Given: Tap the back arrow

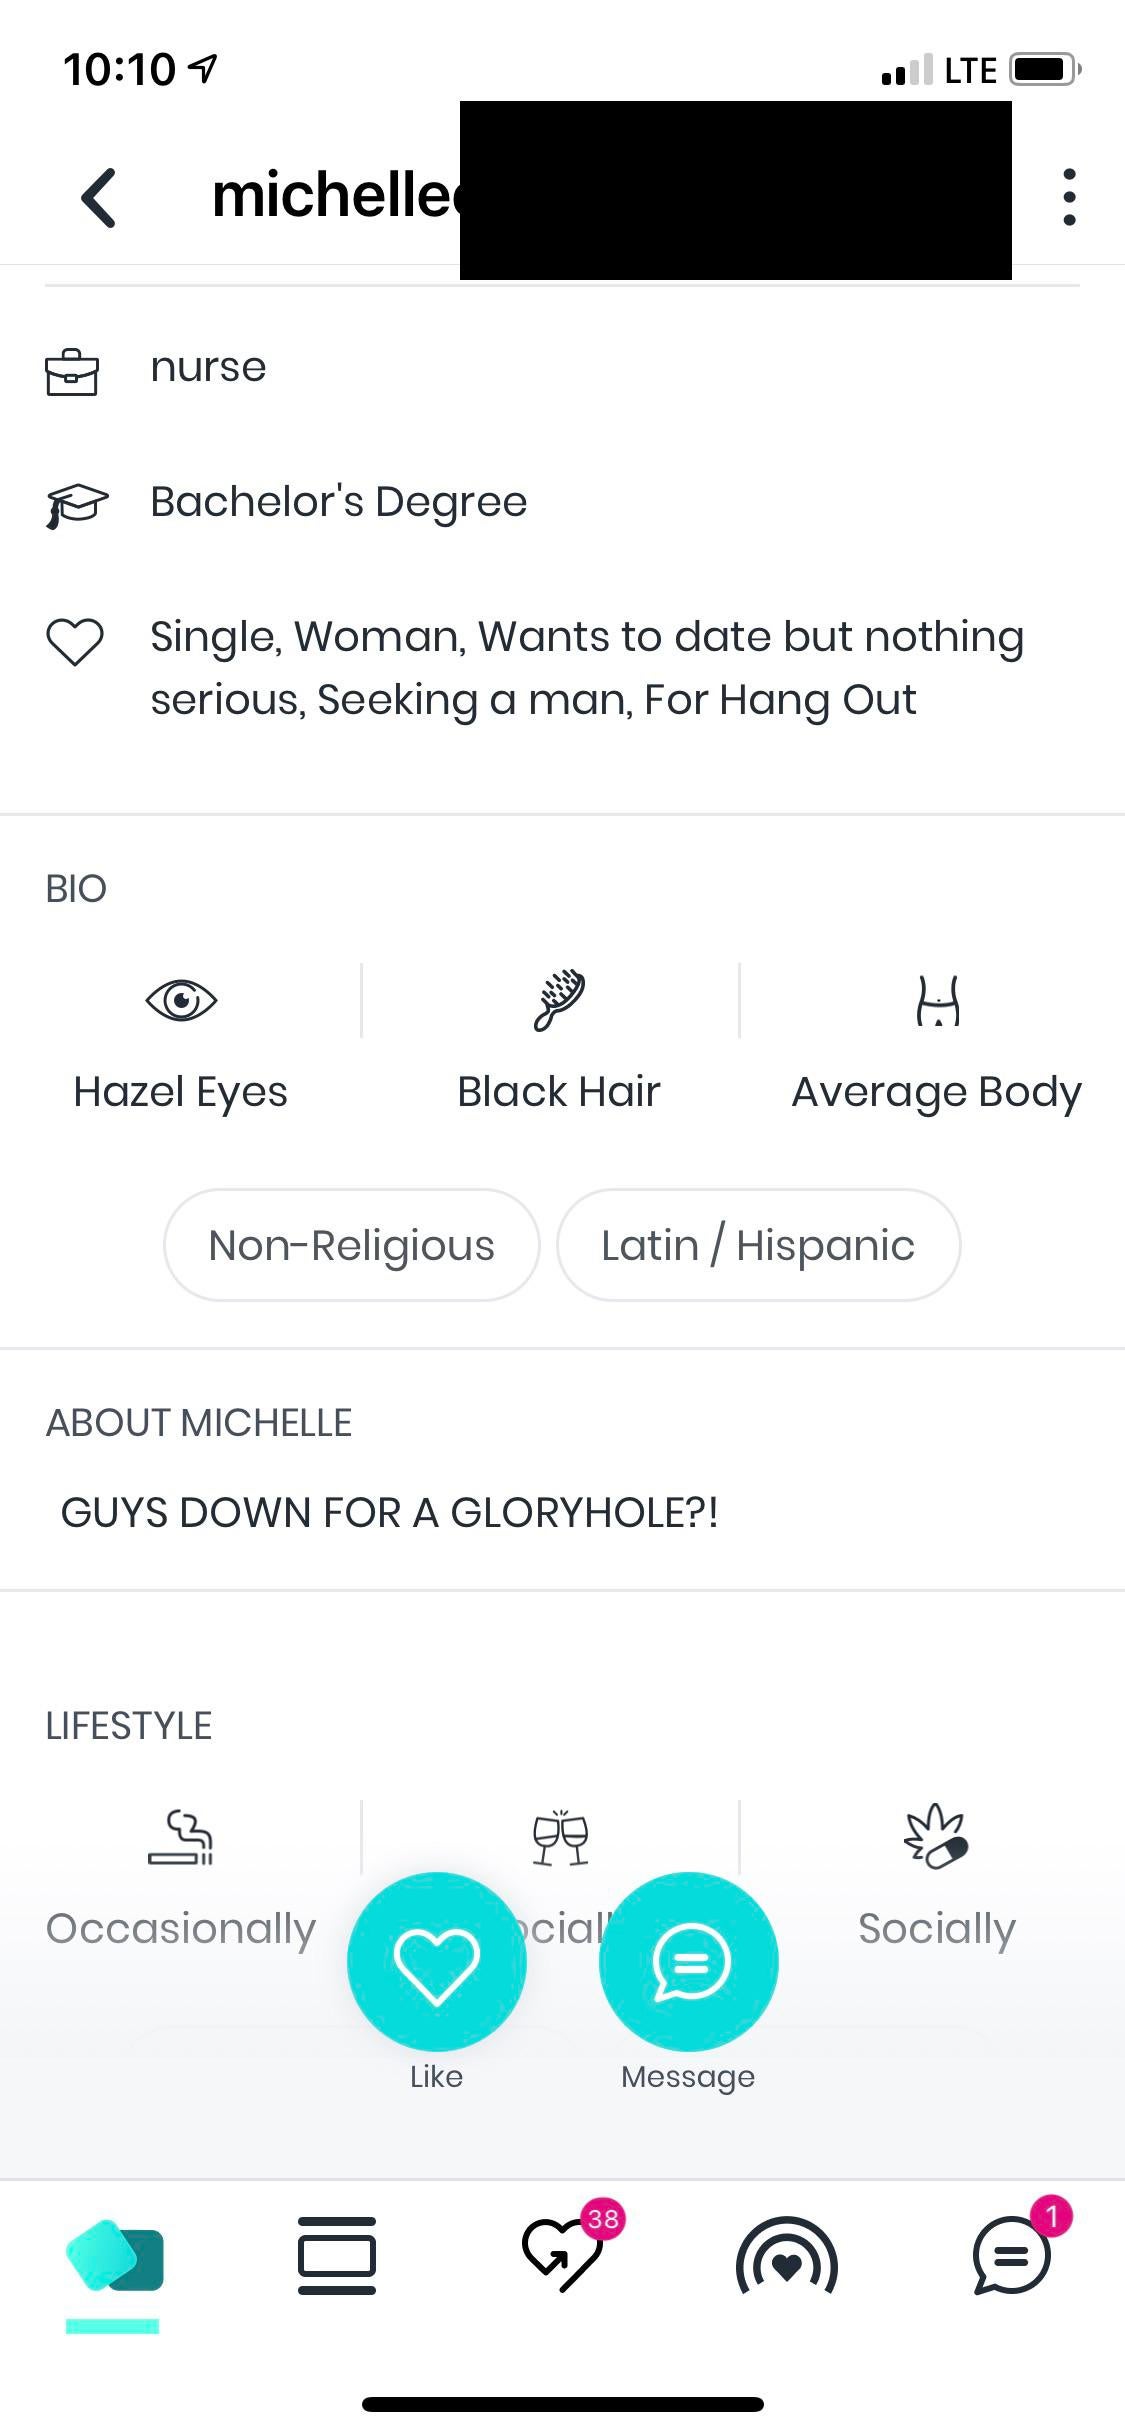Looking at the screenshot, I should tap(98, 197).
